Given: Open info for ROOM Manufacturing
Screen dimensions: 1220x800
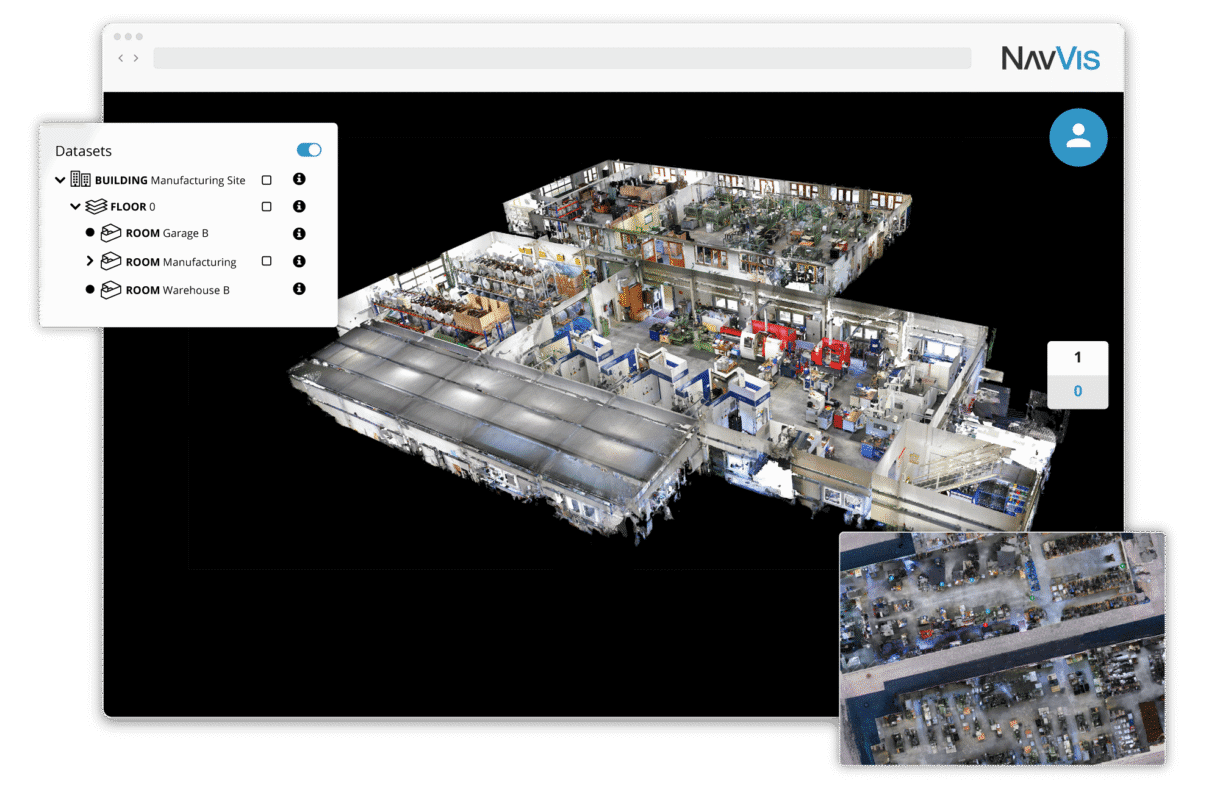Looking at the screenshot, I should (298, 261).
